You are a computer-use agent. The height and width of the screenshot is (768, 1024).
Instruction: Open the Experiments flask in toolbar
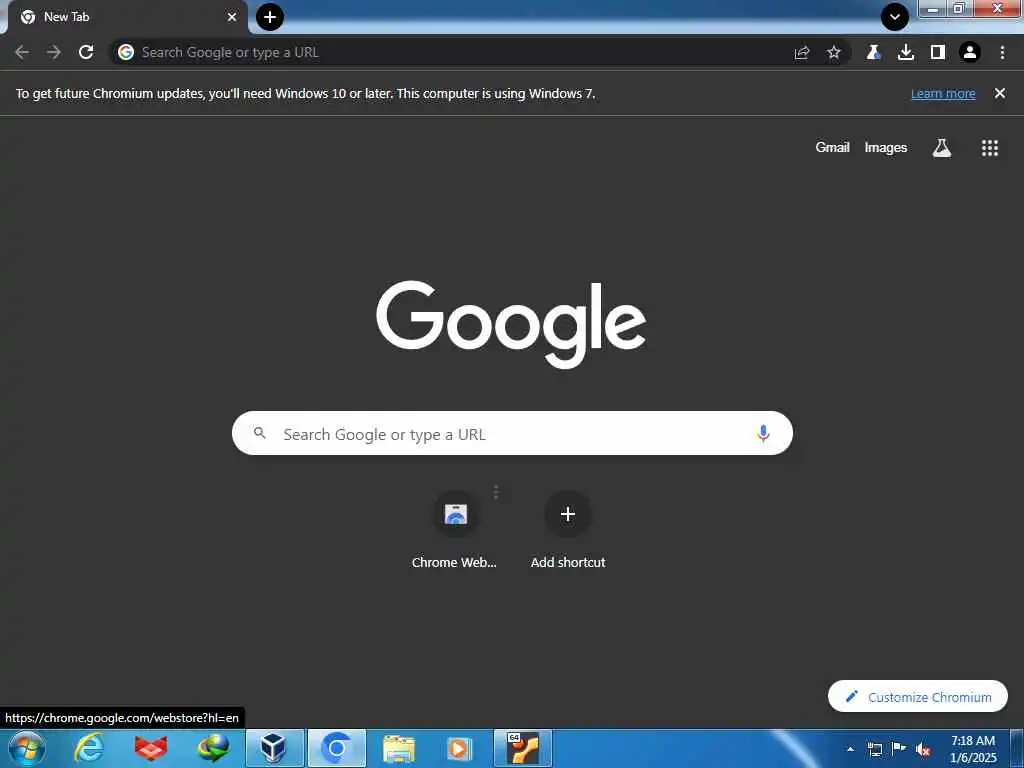pyautogui.click(x=873, y=52)
